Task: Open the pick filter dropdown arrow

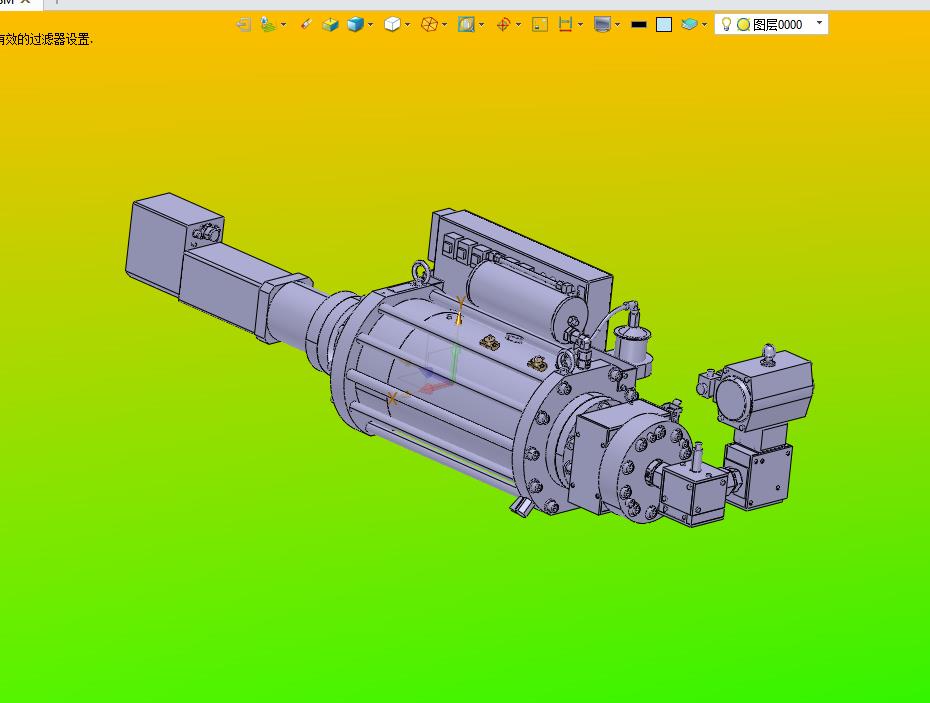Action: tap(284, 24)
